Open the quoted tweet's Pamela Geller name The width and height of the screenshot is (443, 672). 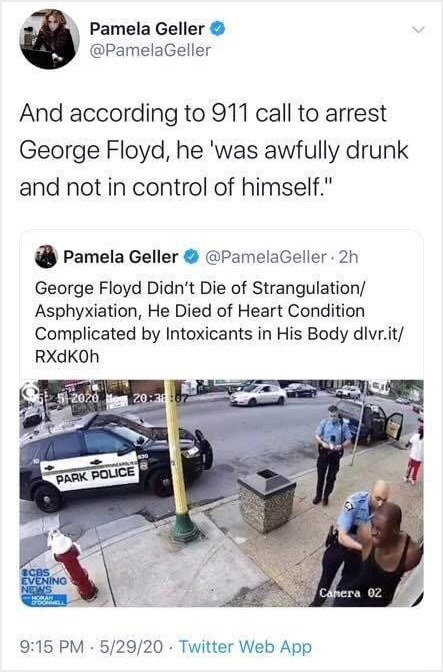click(x=121, y=257)
